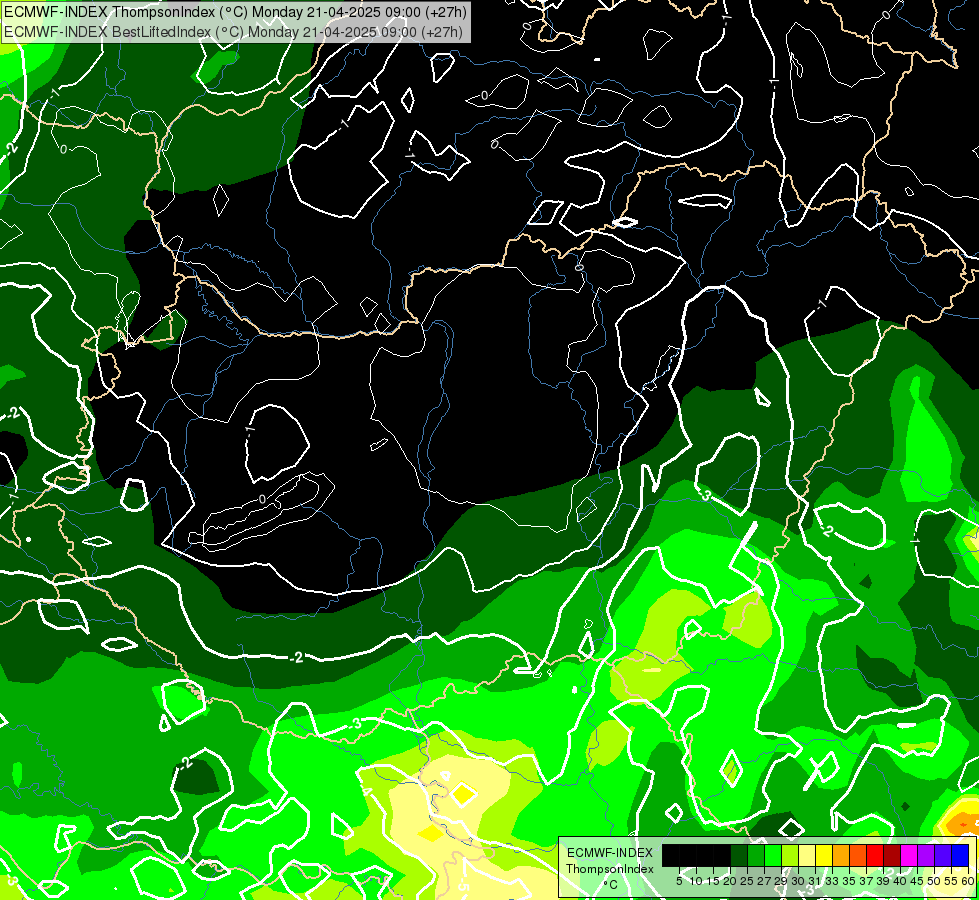Image resolution: width=979 pixels, height=900 pixels.
Task: Select the orange 33–35 legend swatch
Action: 841,856
